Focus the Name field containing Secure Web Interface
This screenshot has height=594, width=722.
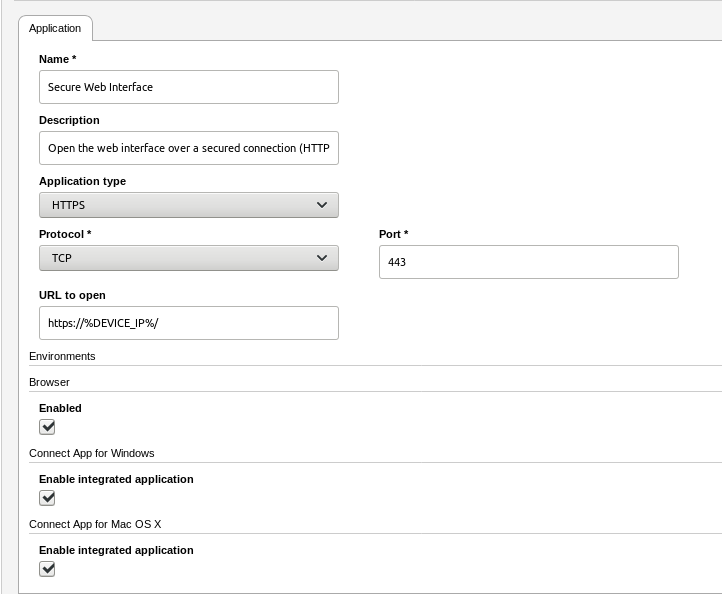pyautogui.click(x=188, y=87)
